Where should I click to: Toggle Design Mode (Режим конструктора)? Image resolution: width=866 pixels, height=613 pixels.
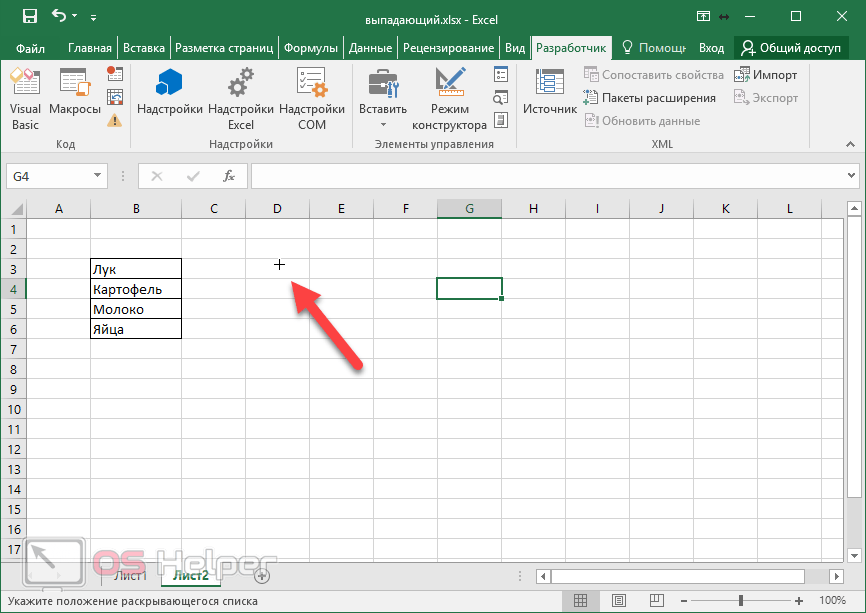(450, 99)
